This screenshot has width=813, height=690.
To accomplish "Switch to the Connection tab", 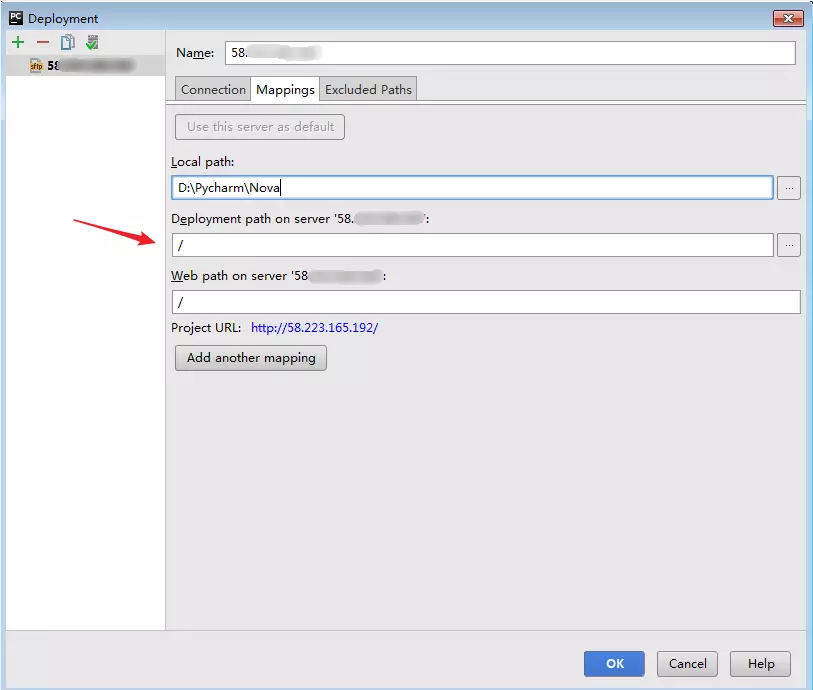I will coord(213,89).
